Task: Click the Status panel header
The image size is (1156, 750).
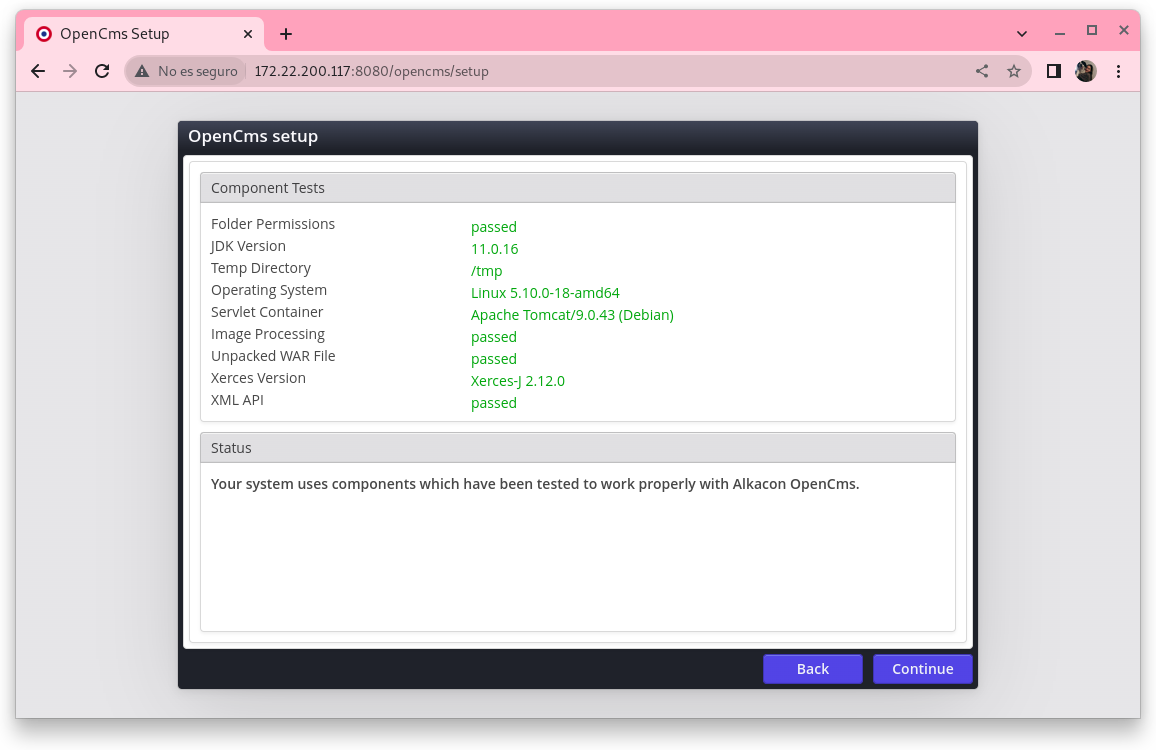Action: 577,448
